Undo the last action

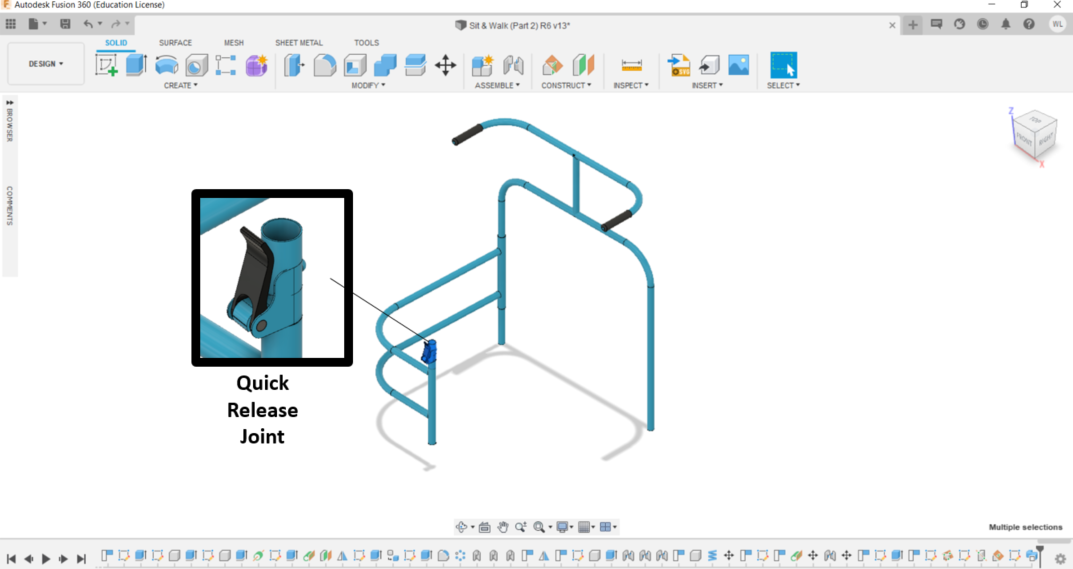tap(88, 24)
